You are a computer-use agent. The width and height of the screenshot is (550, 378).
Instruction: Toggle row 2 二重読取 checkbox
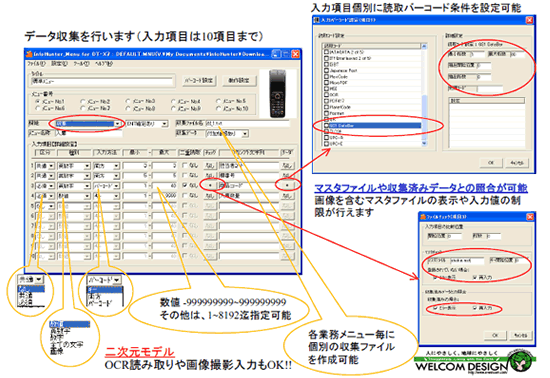pyautogui.click(x=185, y=175)
